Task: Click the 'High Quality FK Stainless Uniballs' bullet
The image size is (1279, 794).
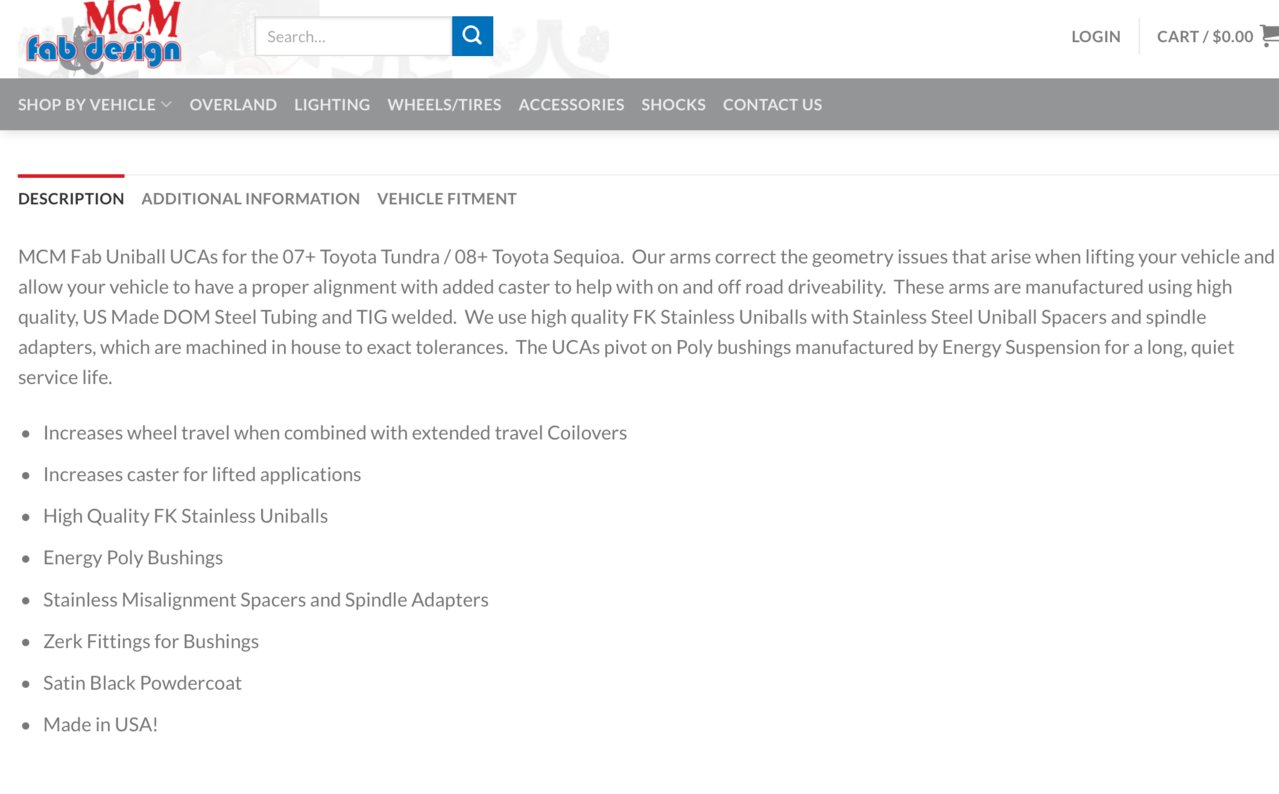Action: (x=185, y=516)
